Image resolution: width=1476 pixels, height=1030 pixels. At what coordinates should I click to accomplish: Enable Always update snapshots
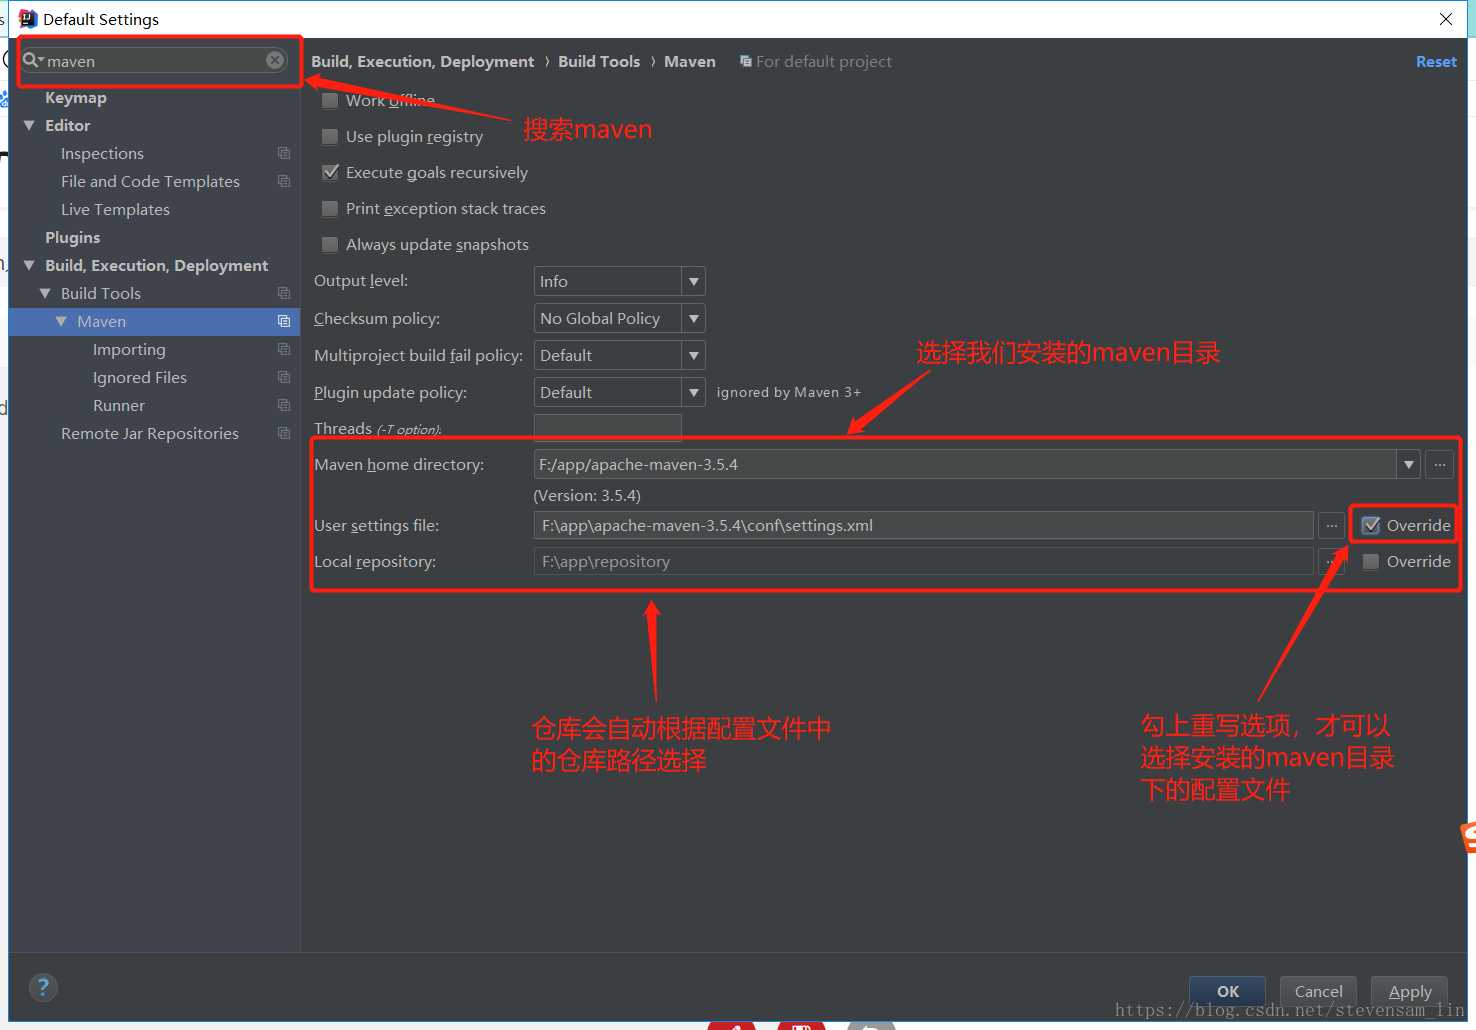pos(330,244)
